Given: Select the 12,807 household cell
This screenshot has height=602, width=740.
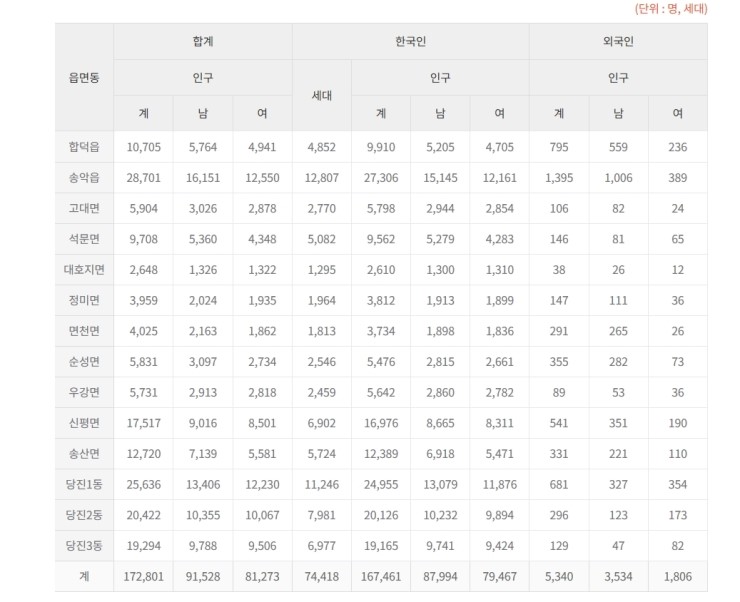Looking at the screenshot, I should 322,178.
